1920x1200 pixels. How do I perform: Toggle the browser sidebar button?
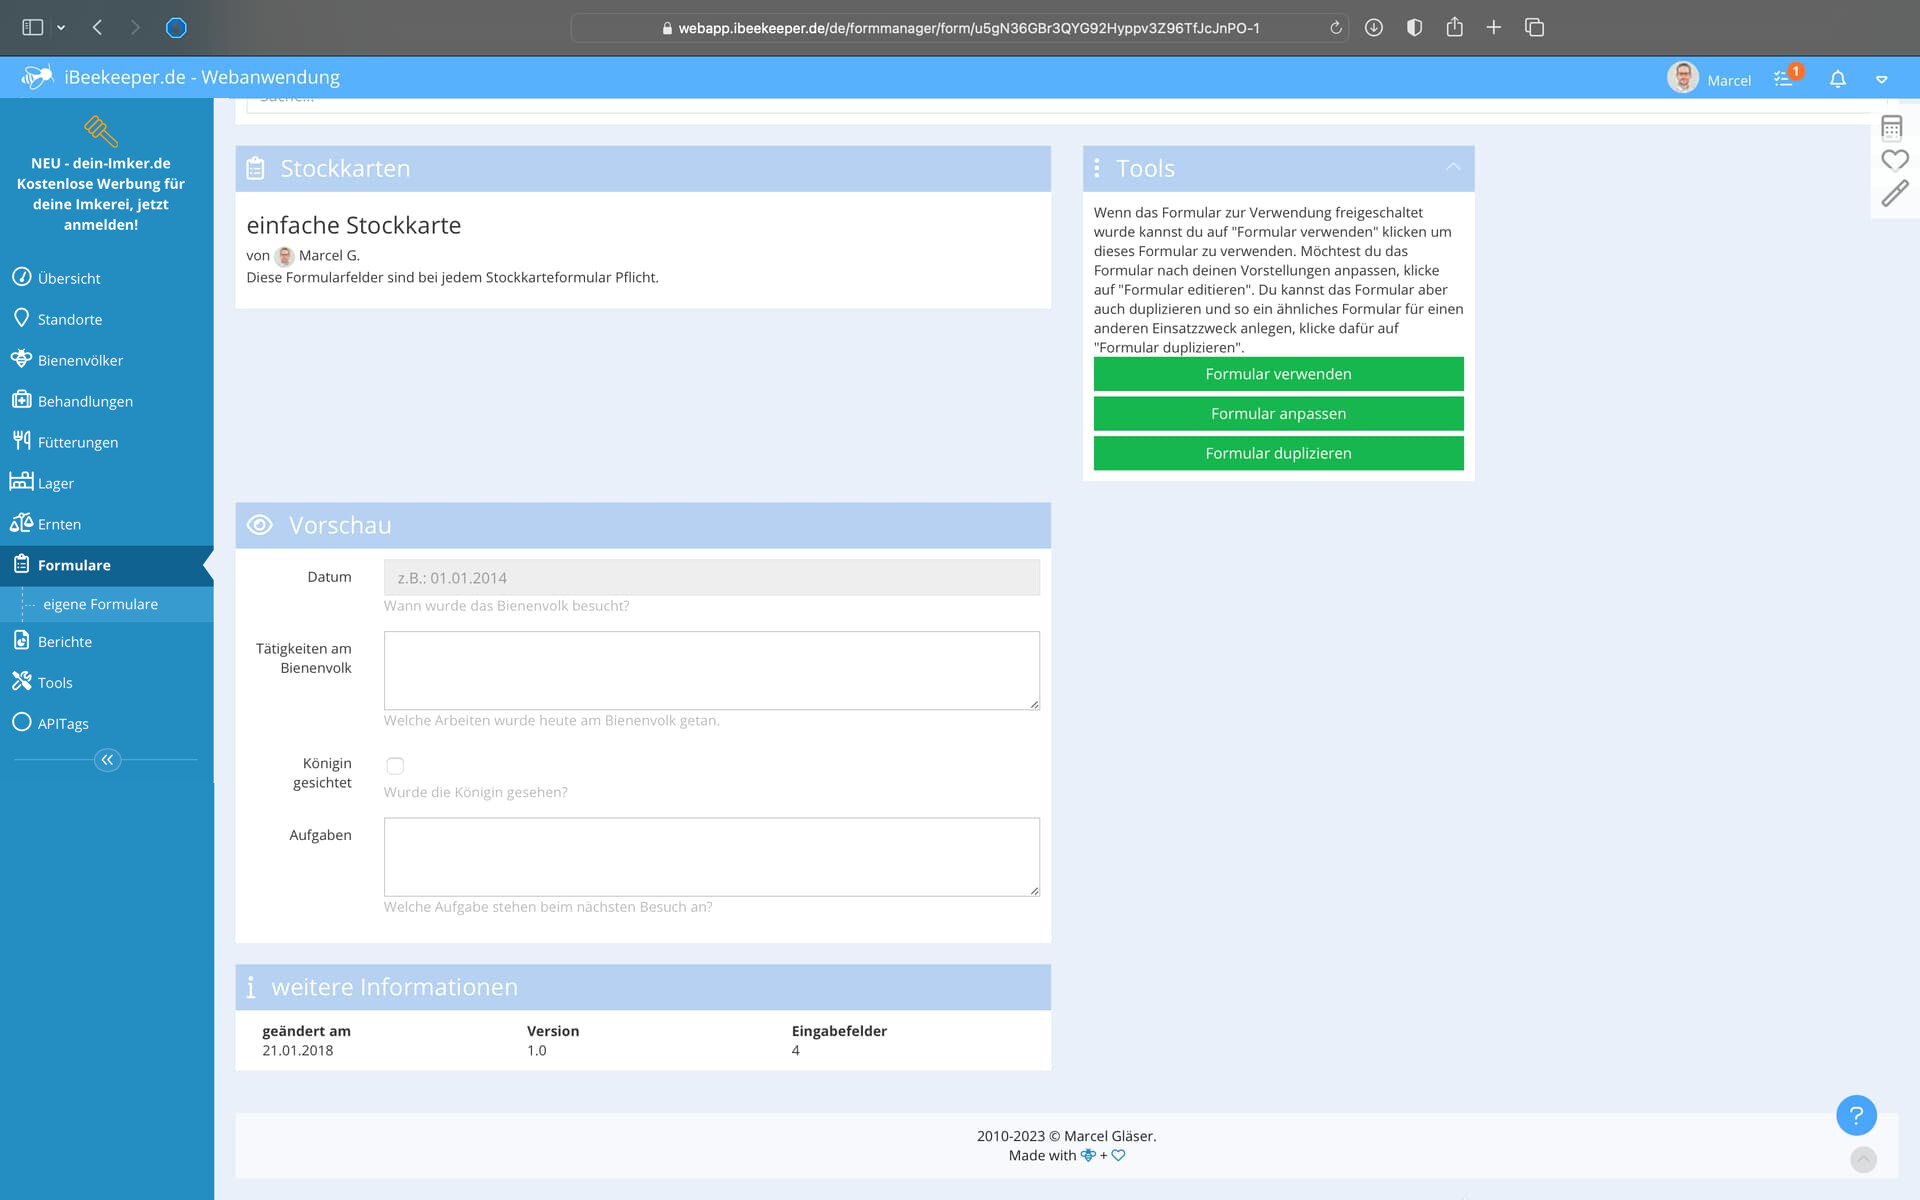33,28
